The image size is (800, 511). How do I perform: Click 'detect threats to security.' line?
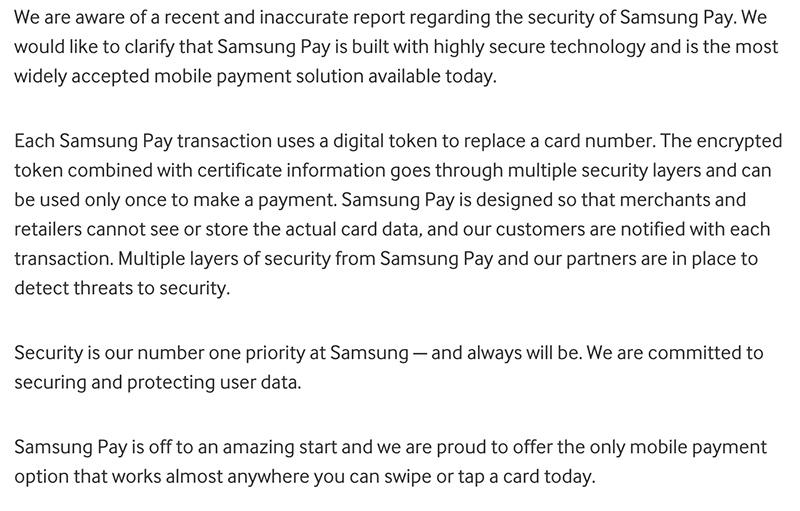coord(122,289)
